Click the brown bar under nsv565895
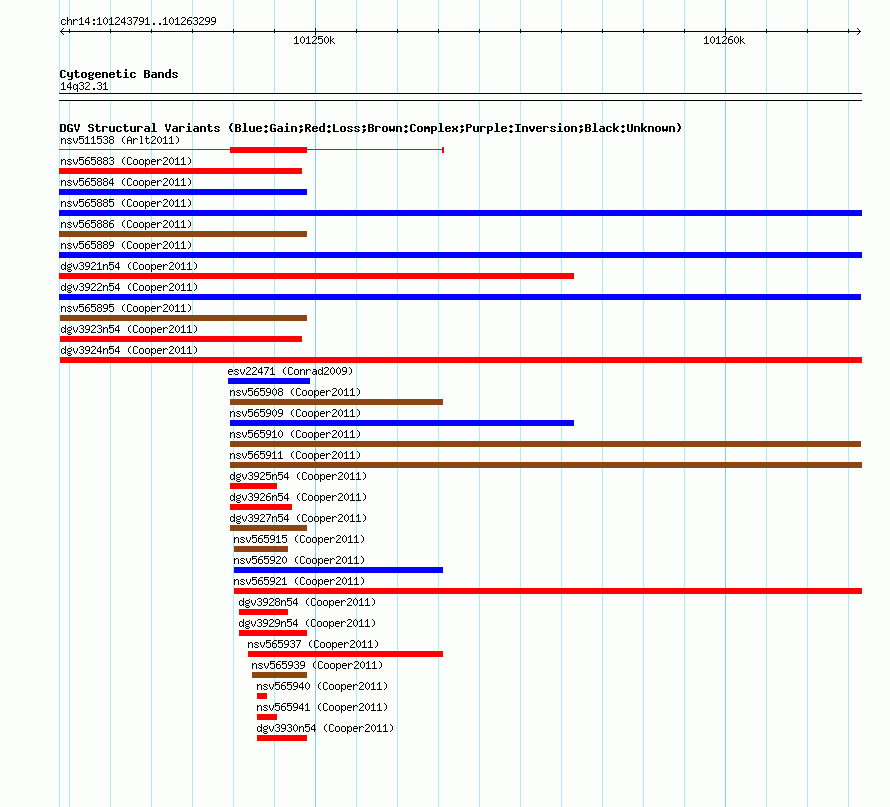This screenshot has height=807, width=890. pyautogui.click(x=183, y=318)
